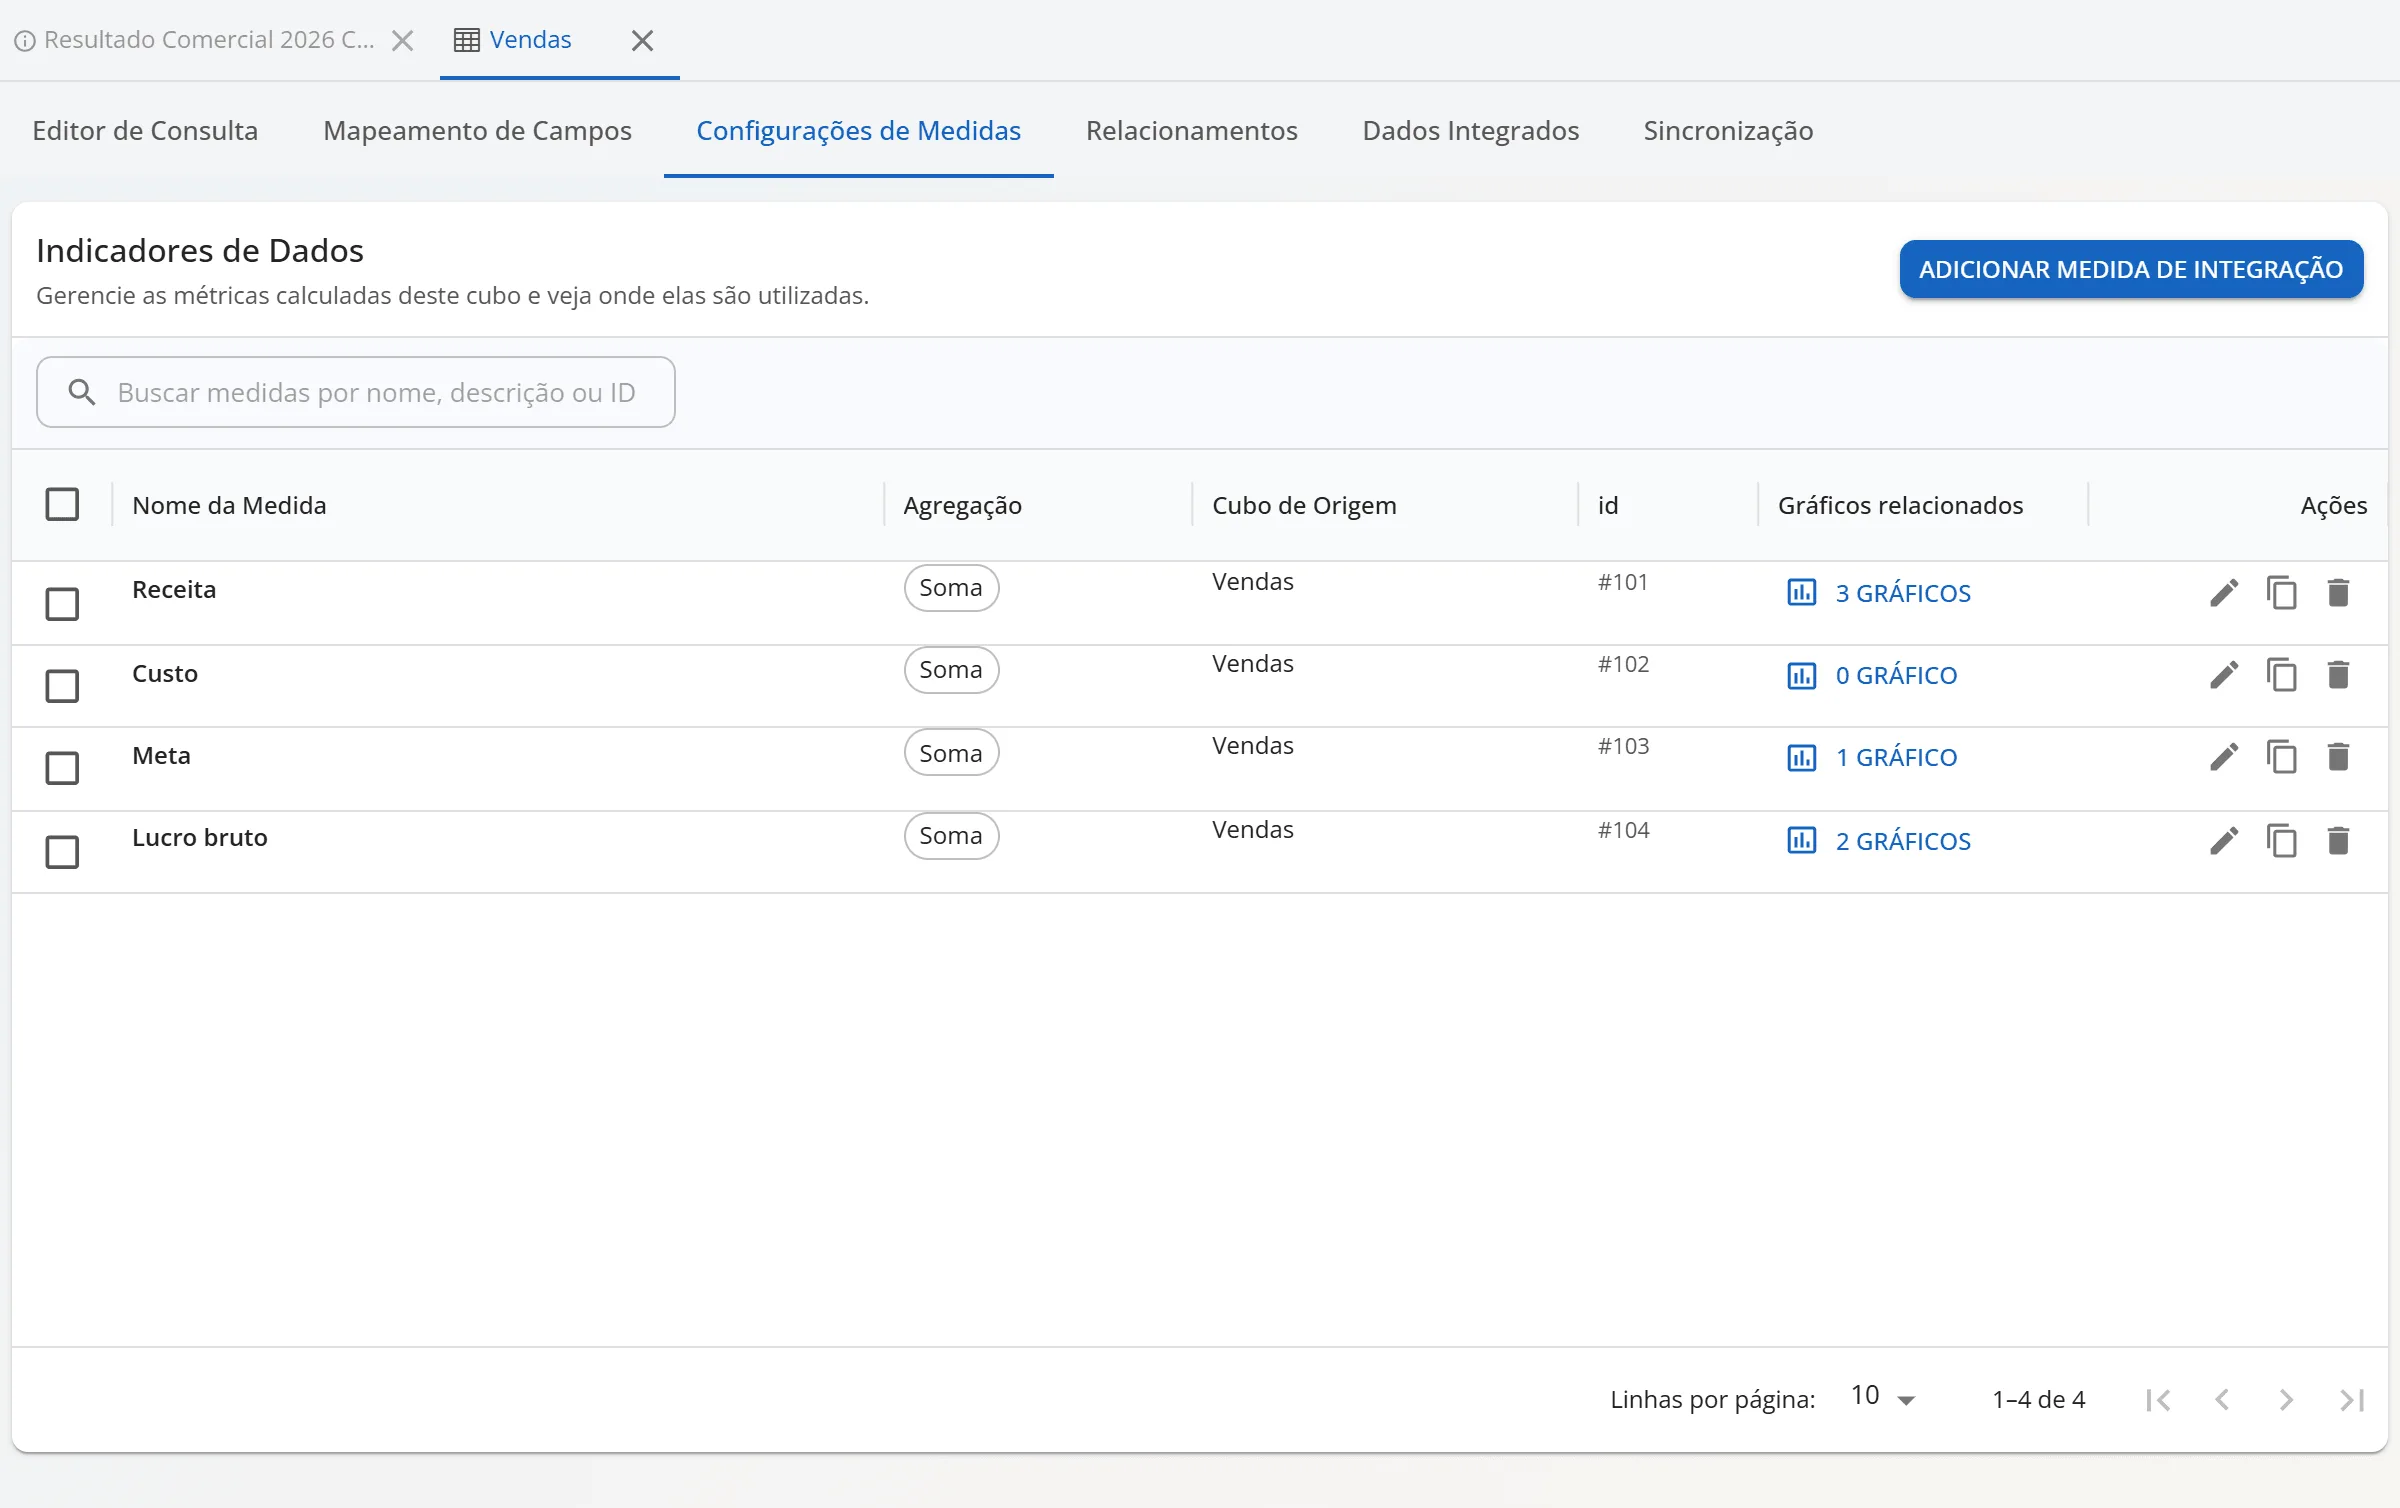Toggle the select-all checkbox in table header

[x=62, y=504]
